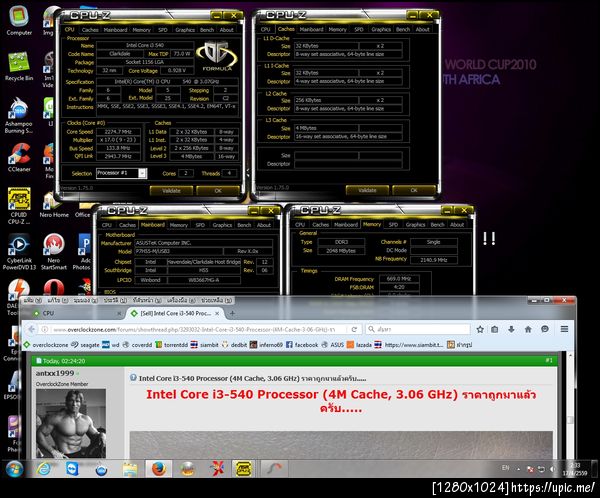
Task: Select SPD tab in top-right CPU-Z window
Action: (359, 29)
